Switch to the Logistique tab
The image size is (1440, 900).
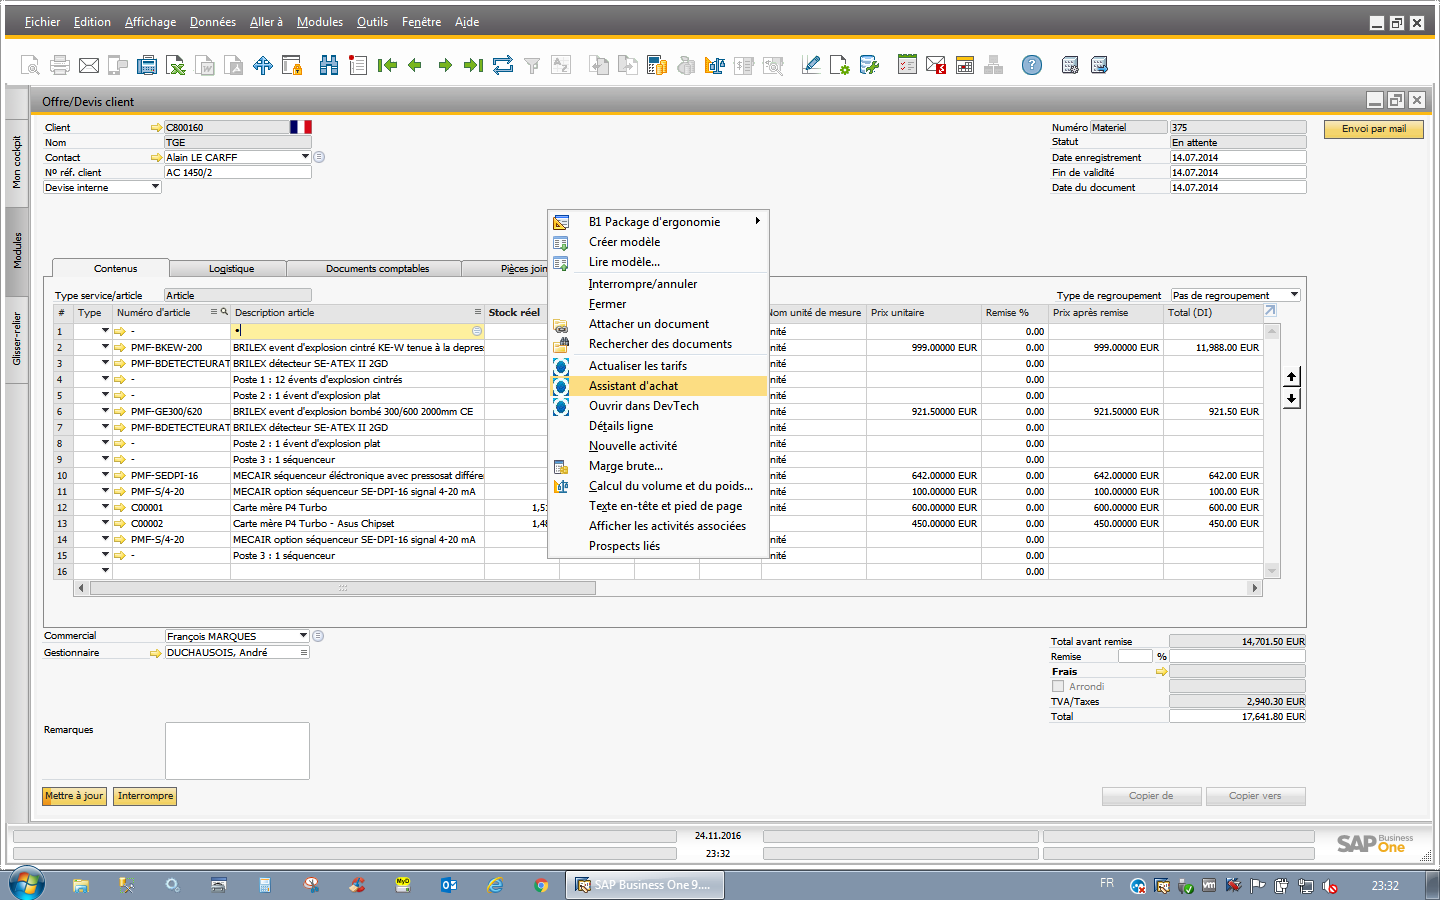tap(231, 269)
